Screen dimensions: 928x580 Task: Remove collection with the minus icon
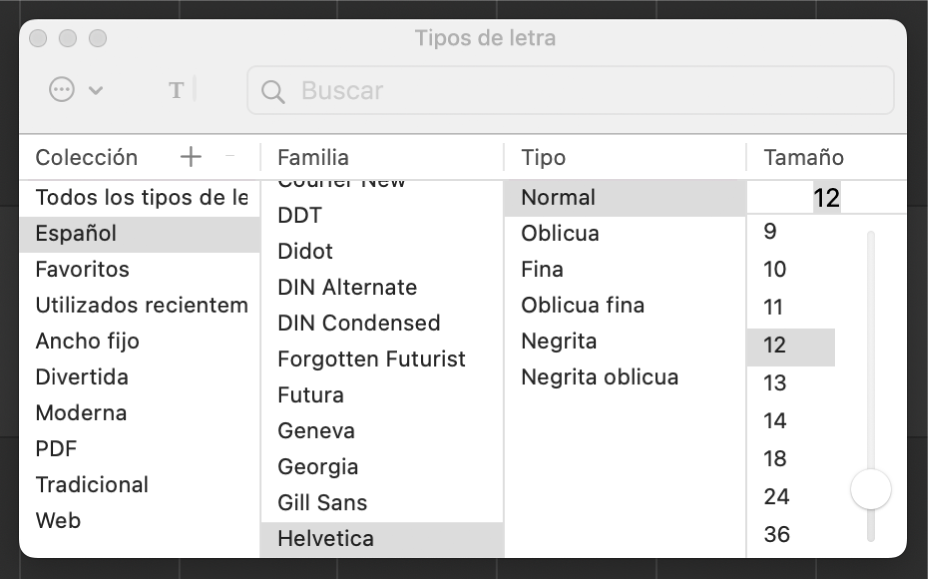230,157
